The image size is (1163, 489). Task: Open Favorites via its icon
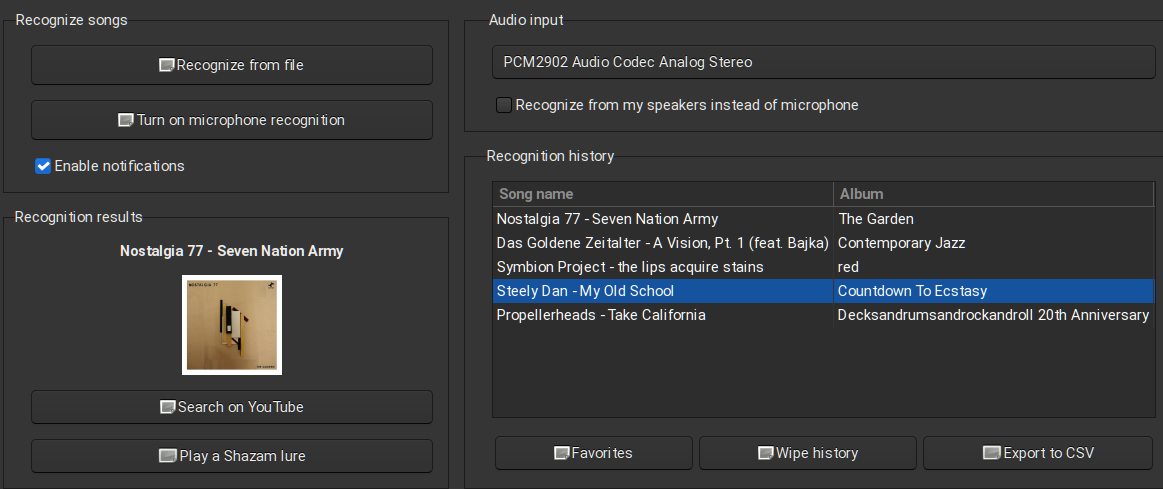[x=562, y=453]
